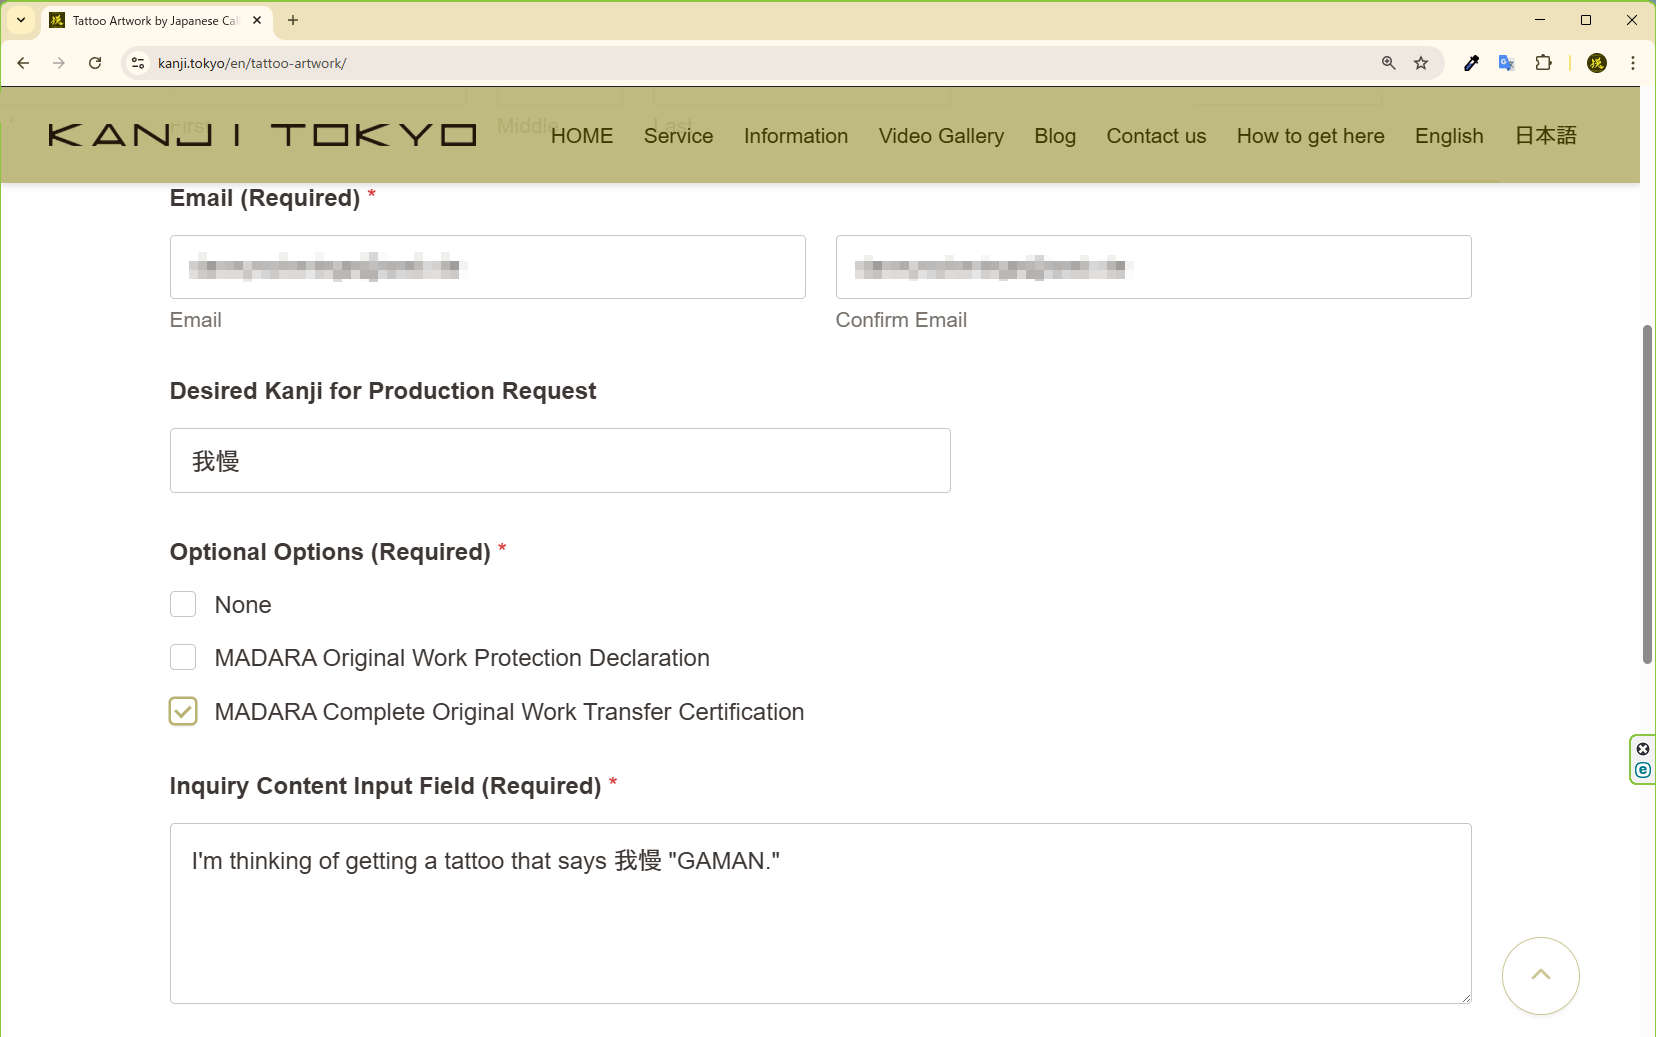Click the Contact us link
1656x1037 pixels.
click(1155, 135)
